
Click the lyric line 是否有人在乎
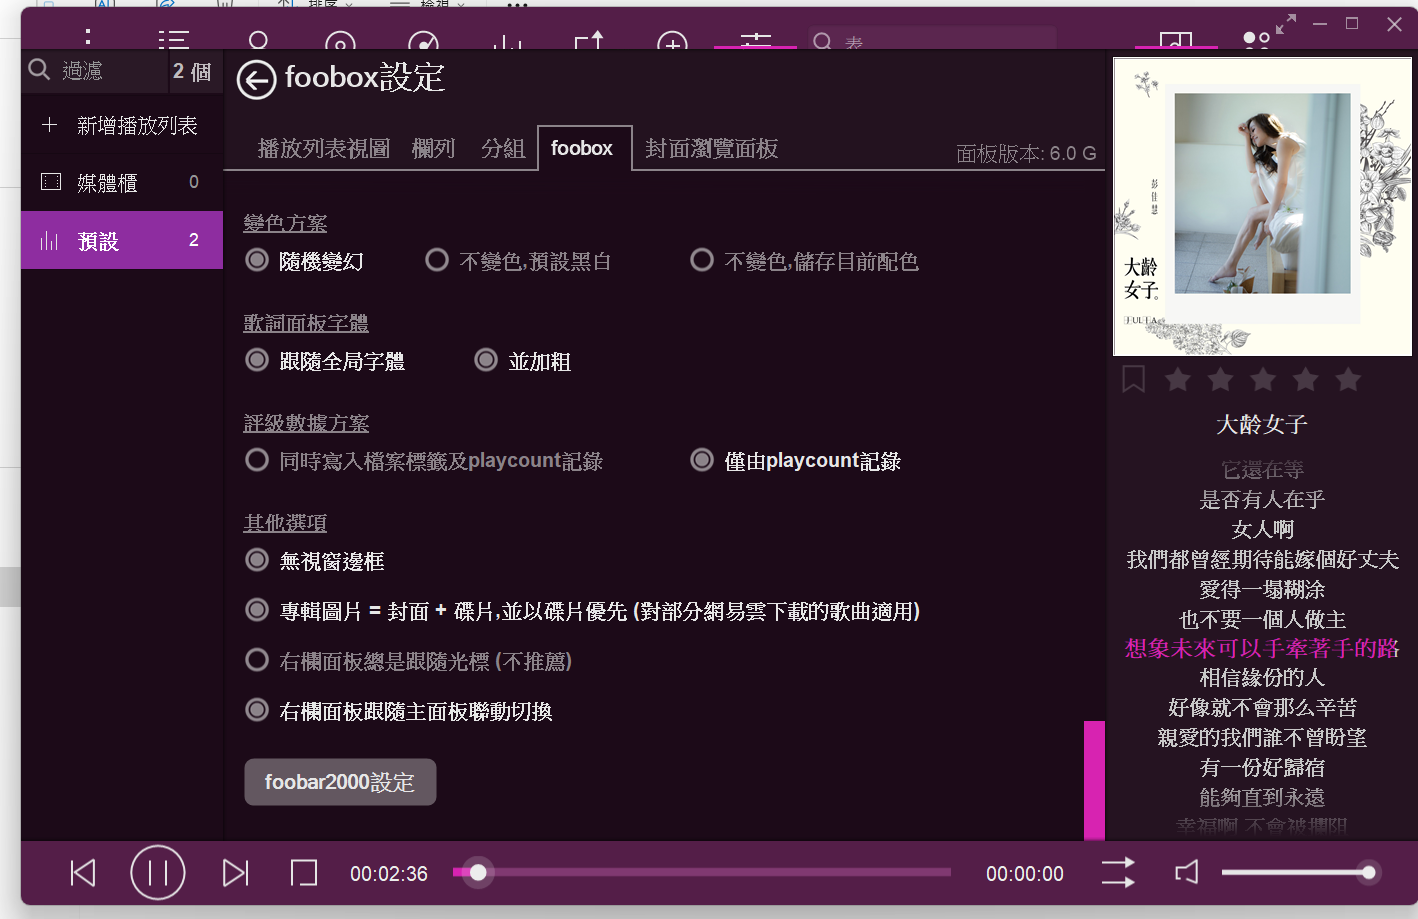click(1262, 499)
